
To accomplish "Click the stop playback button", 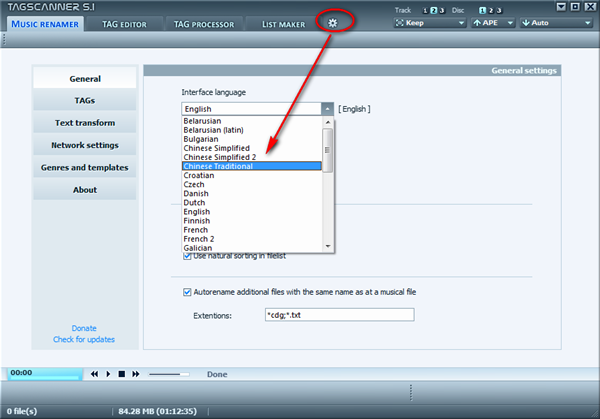I will (x=122, y=374).
